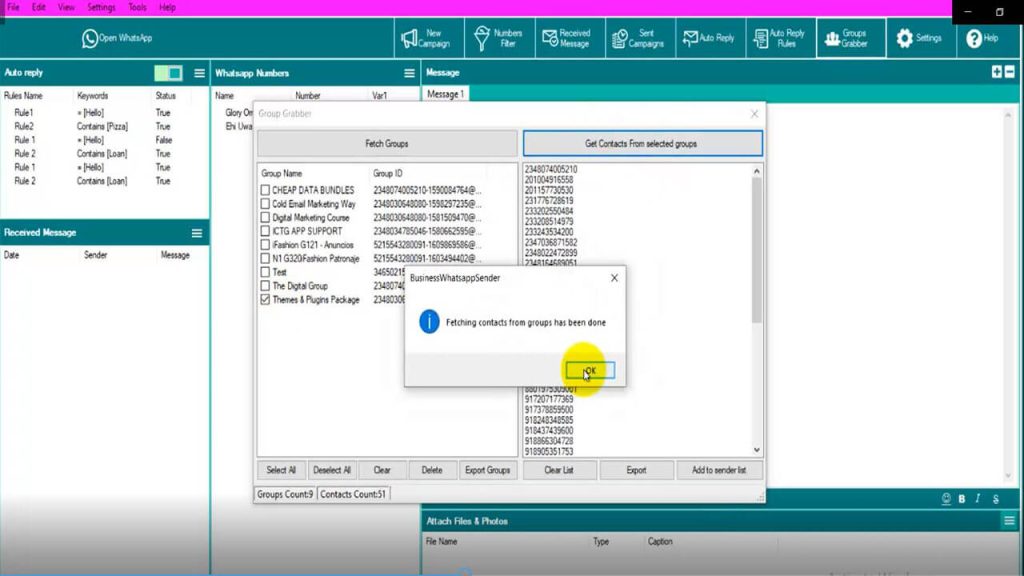Open the Received Message panel menu

click(197, 233)
